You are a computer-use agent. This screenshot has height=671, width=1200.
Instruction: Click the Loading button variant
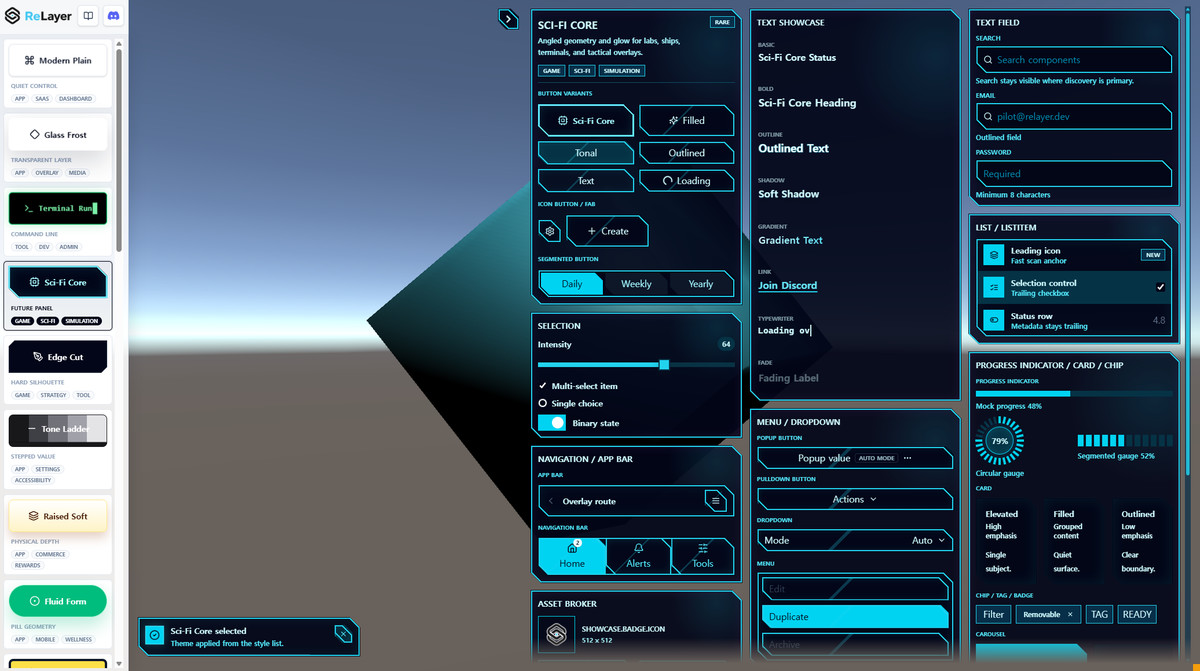(x=687, y=181)
